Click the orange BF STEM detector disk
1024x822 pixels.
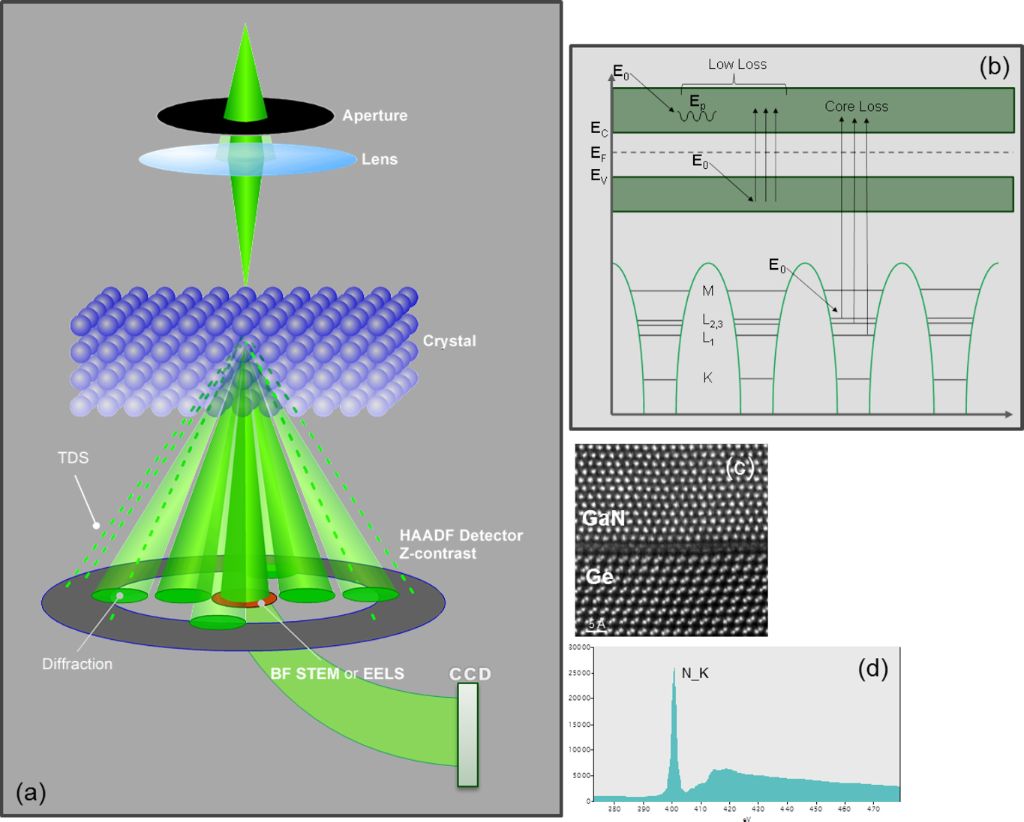(245, 601)
